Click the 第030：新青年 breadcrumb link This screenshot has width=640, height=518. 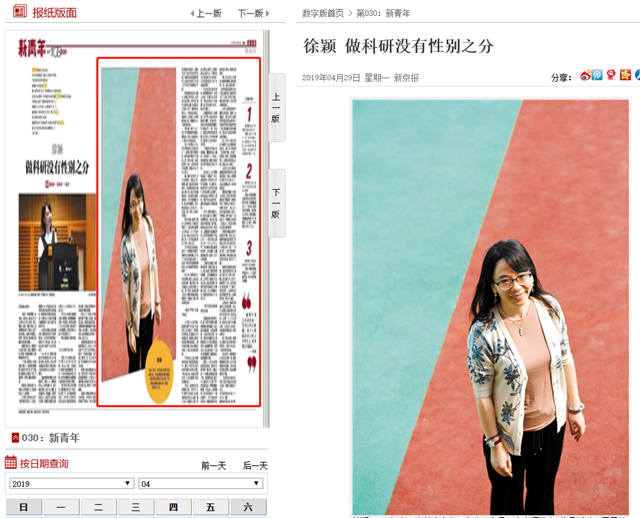pyautogui.click(x=383, y=13)
